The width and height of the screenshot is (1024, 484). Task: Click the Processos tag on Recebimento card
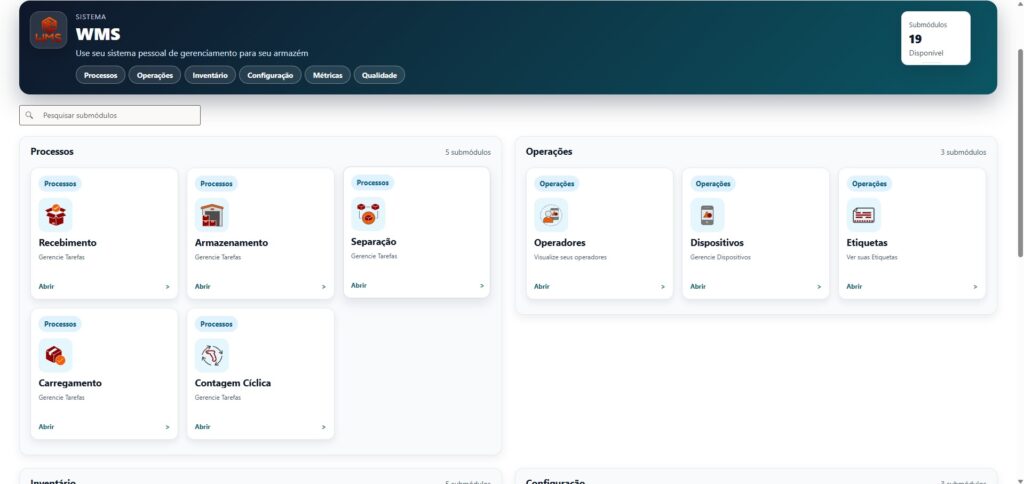pos(60,184)
